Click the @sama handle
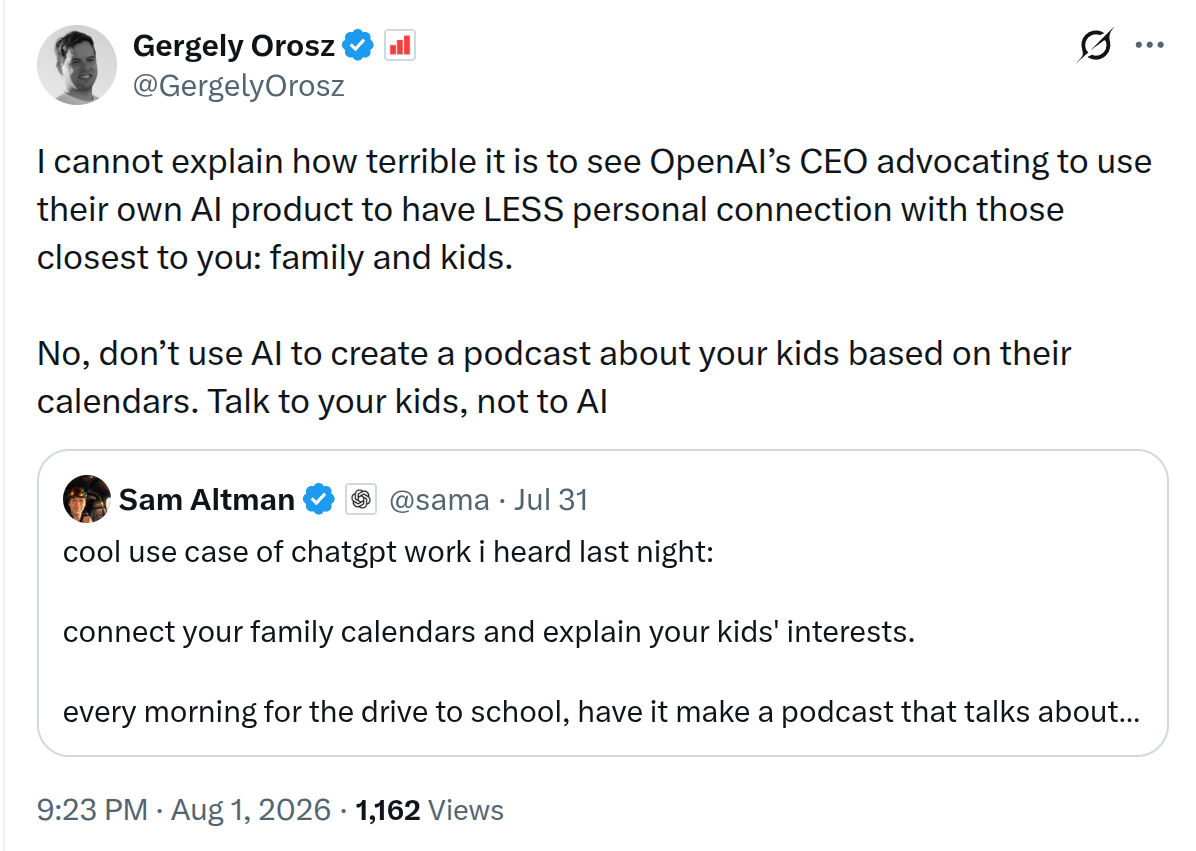 (x=439, y=500)
